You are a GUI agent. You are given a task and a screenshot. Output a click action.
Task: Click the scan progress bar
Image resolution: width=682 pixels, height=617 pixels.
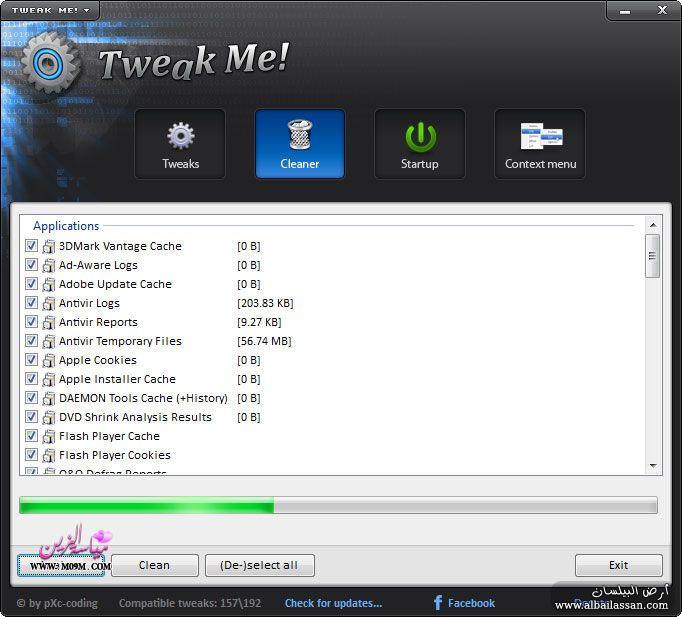(x=338, y=505)
